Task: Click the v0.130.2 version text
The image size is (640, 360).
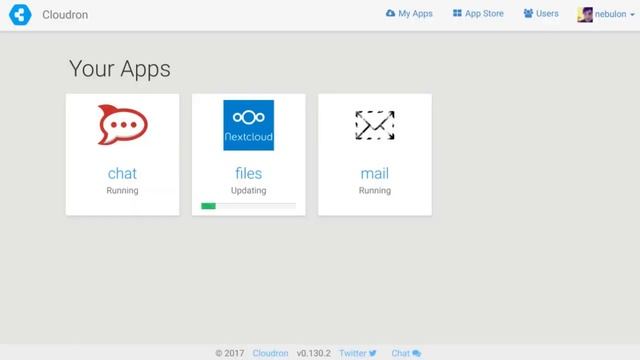Action: point(313,353)
